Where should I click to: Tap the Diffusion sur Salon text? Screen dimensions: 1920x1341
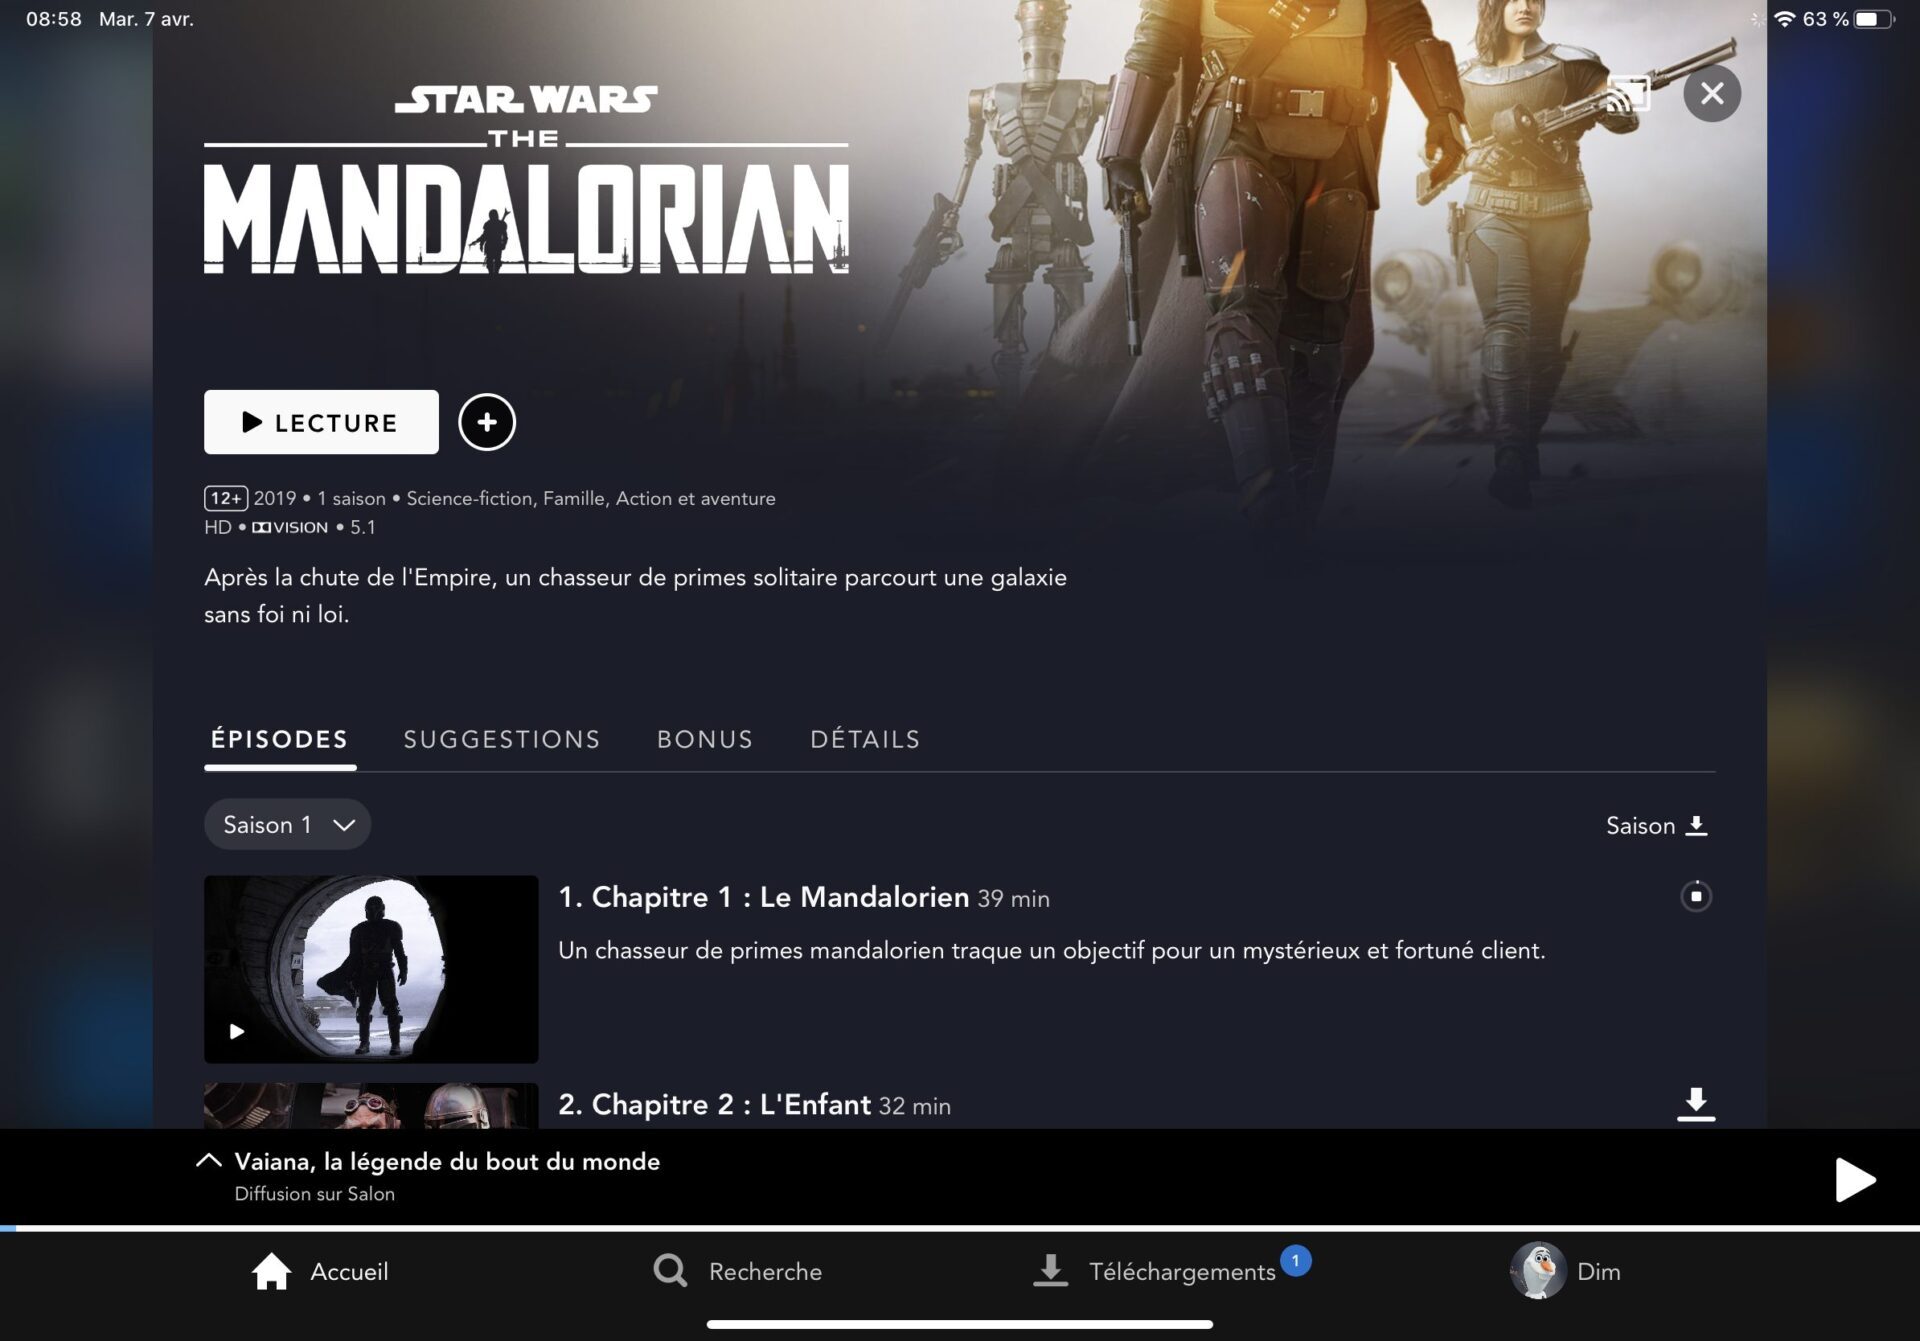(315, 1194)
